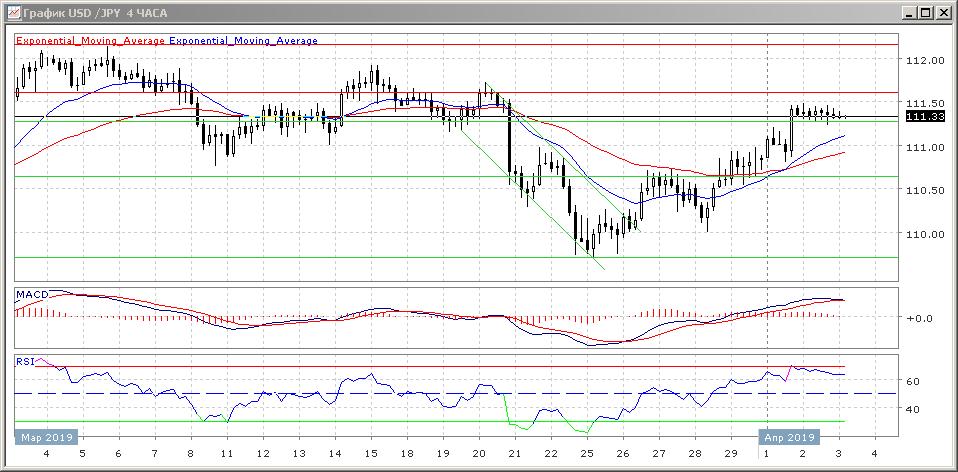Select the blue Exponential_Moving_Average legend label
The height and width of the screenshot is (472, 958).
[244, 41]
